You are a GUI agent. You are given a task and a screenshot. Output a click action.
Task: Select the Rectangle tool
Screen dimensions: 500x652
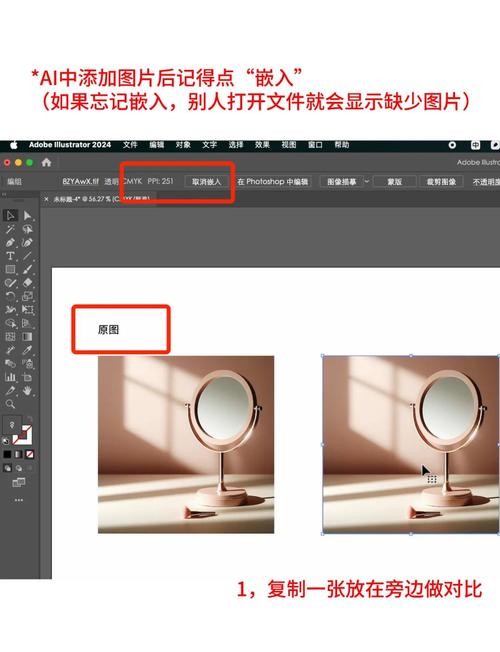[10, 269]
